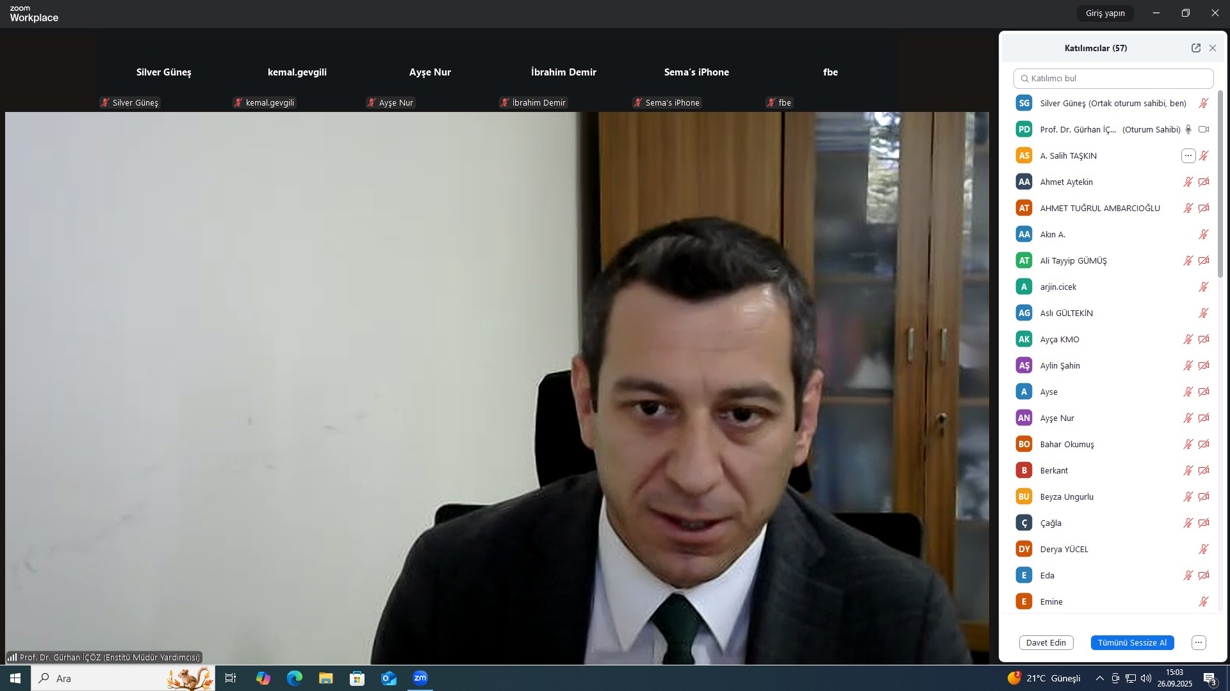
Task: Click the muted mic icon for Berkant
Action: 1188,471
